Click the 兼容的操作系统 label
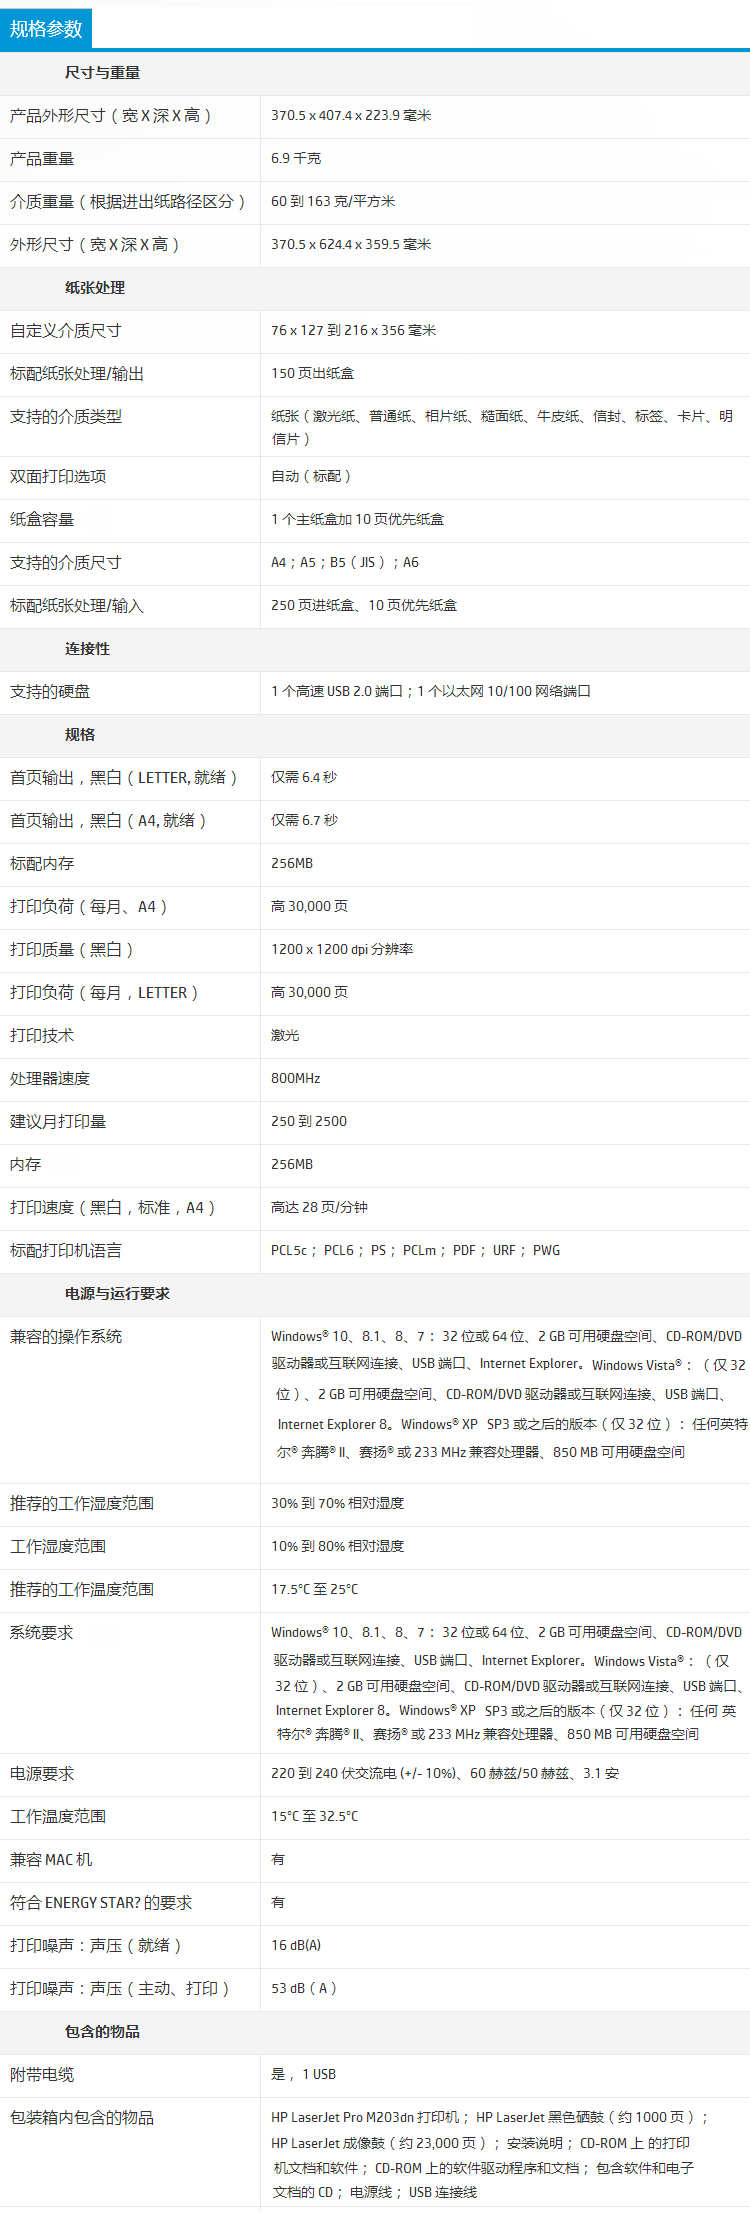Viewport: 750px width, 2221px height. click(x=66, y=1337)
